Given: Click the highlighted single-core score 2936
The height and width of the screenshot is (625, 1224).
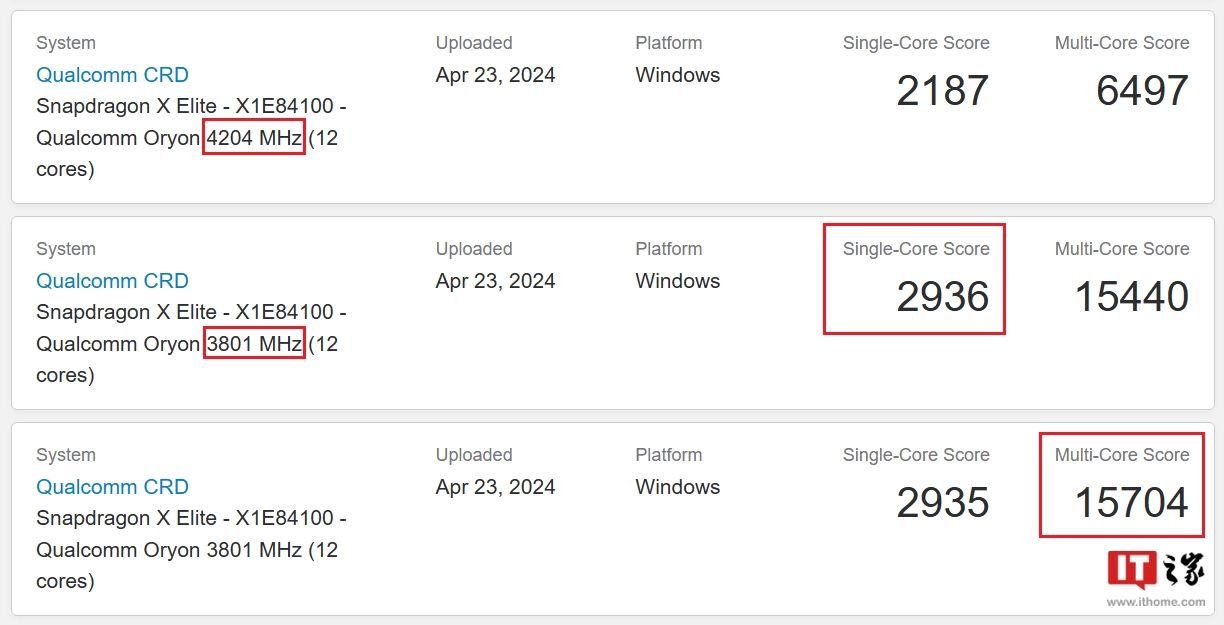Looking at the screenshot, I should point(942,297).
